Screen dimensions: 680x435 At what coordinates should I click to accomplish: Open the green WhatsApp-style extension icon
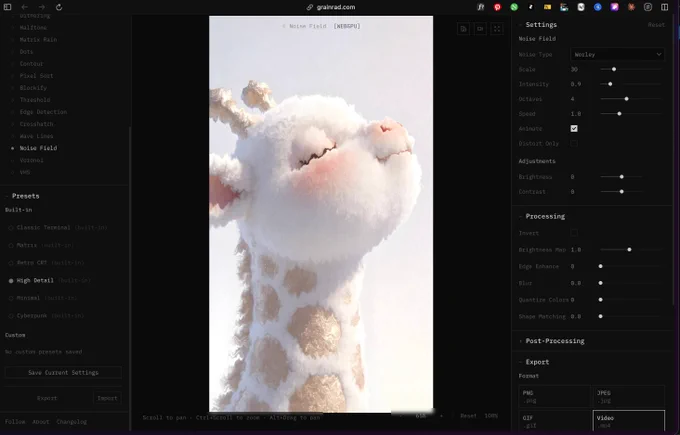[514, 7]
